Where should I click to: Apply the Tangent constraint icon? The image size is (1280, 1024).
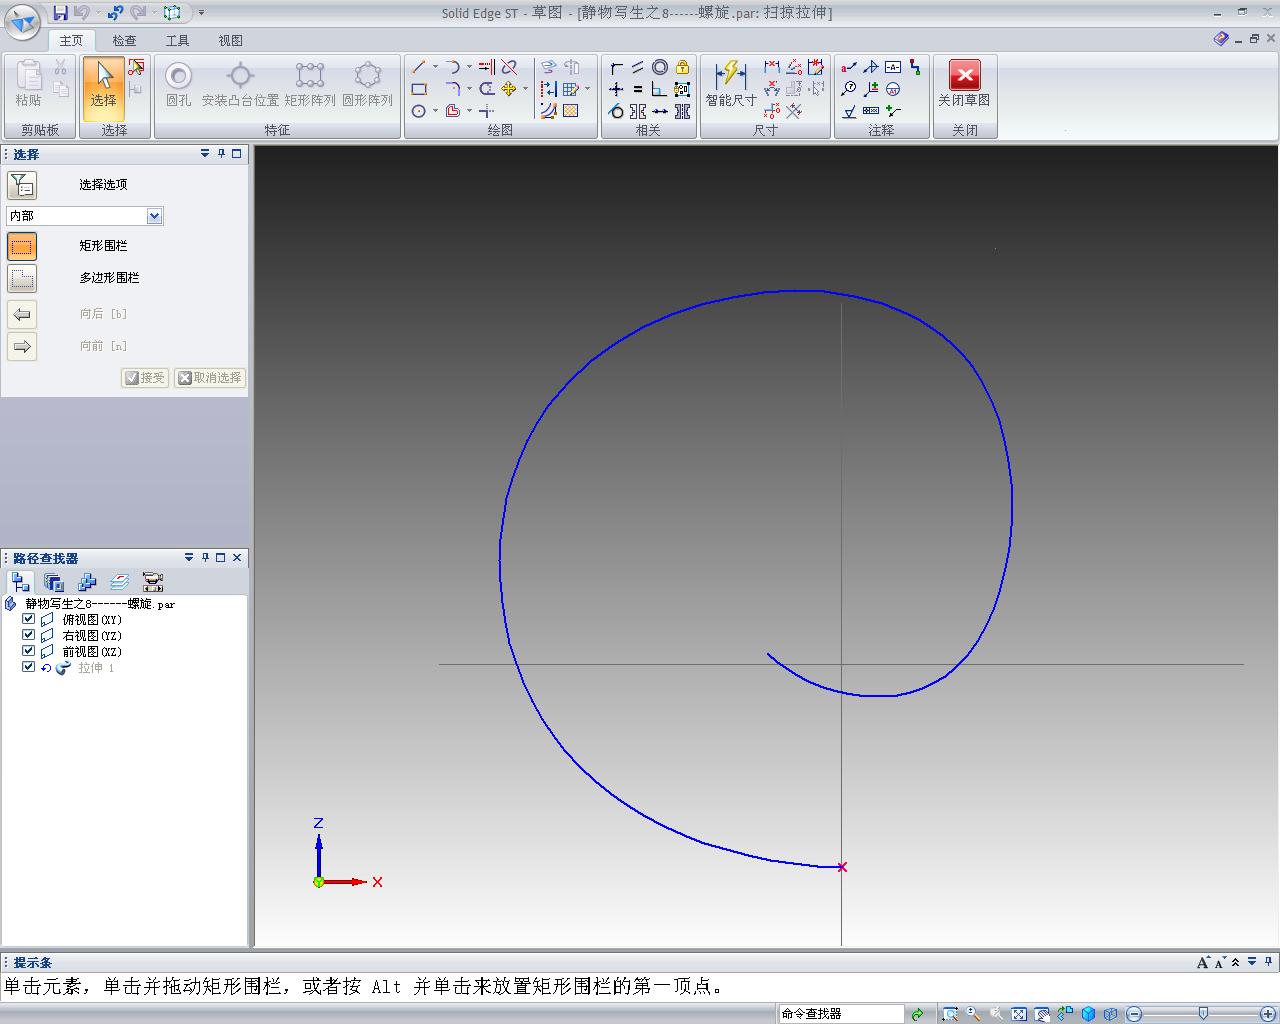[616, 111]
